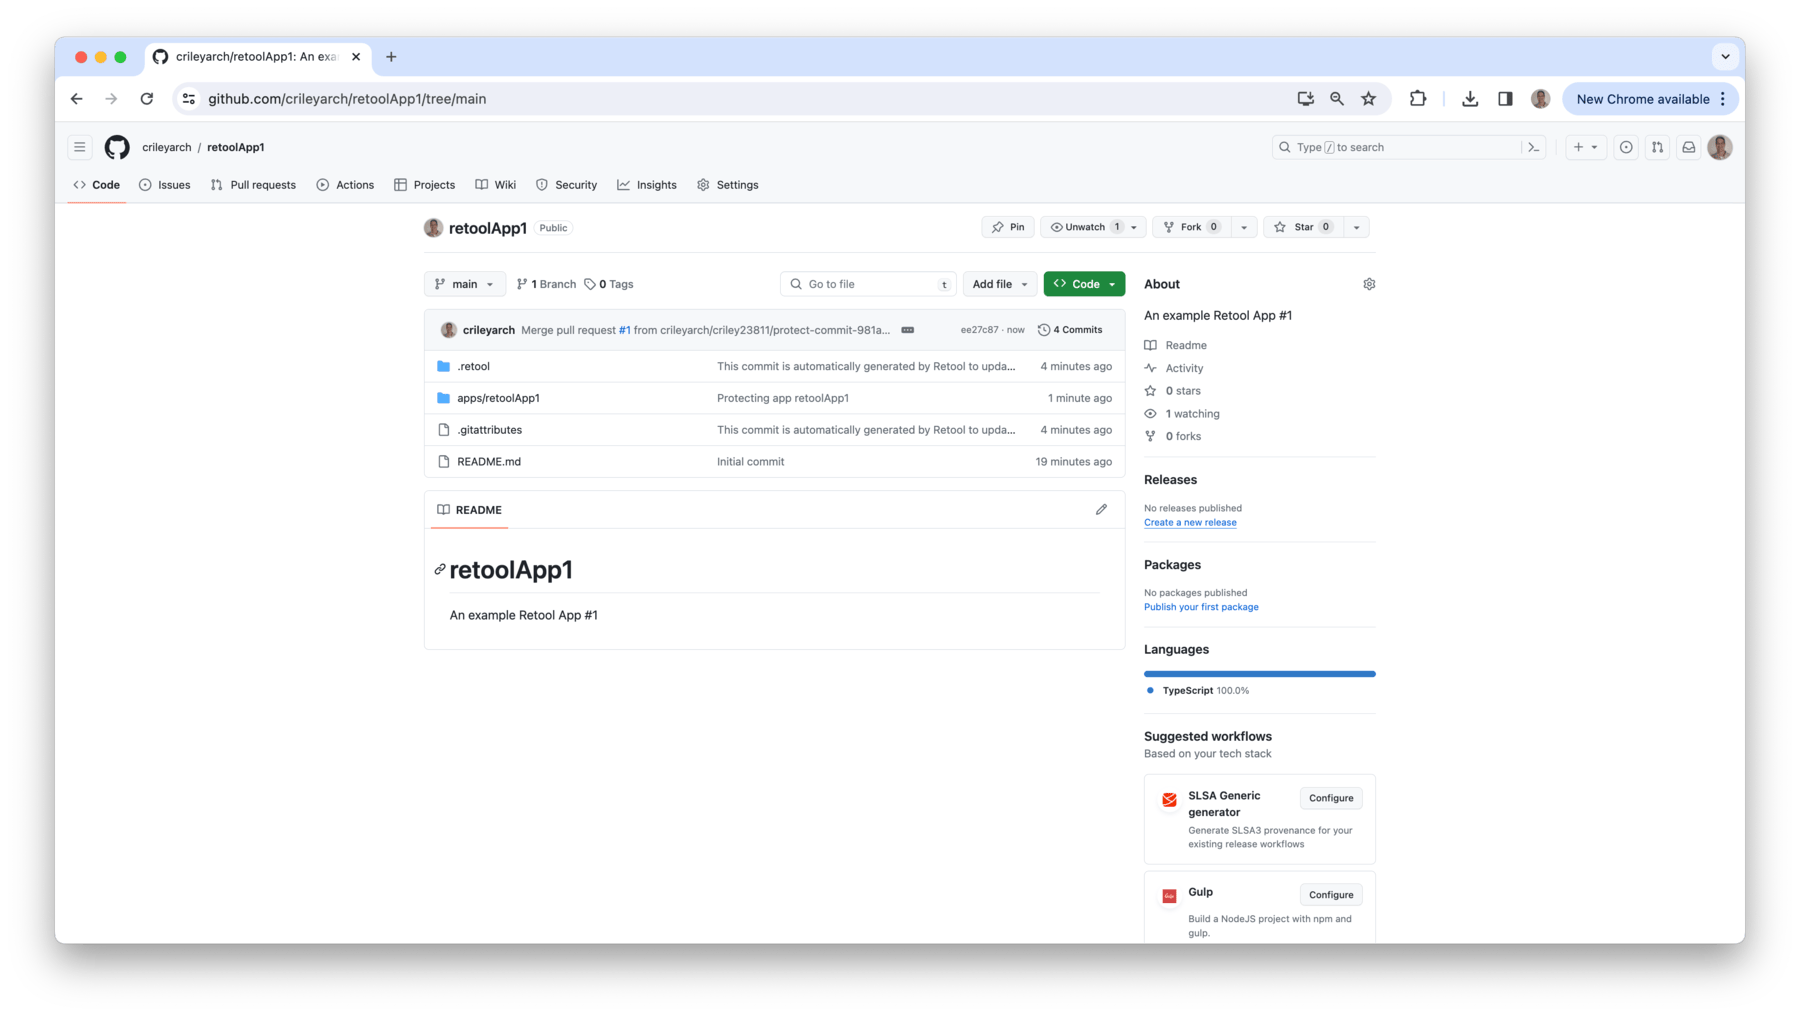Expand the Fork options dropdown arrow
Screen dimensions: 1800x1016
[1244, 227]
